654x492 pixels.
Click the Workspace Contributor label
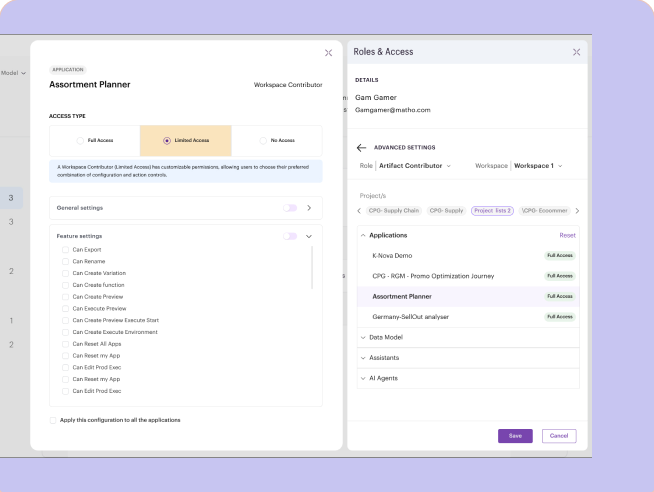[288, 85]
